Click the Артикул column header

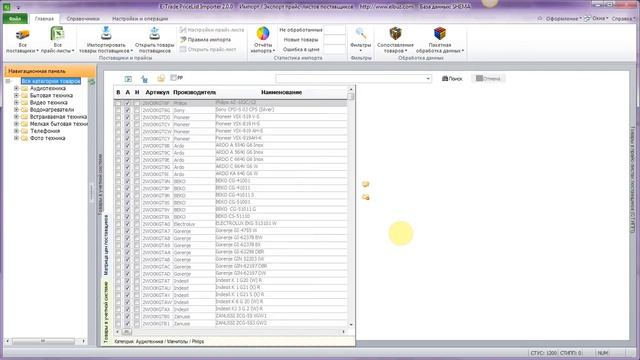point(157,92)
